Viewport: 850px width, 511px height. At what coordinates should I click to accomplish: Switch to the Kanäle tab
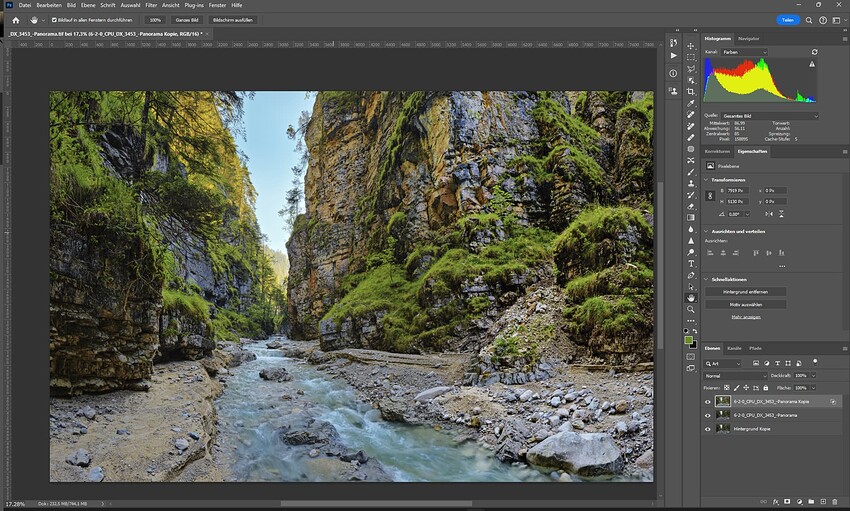735,348
